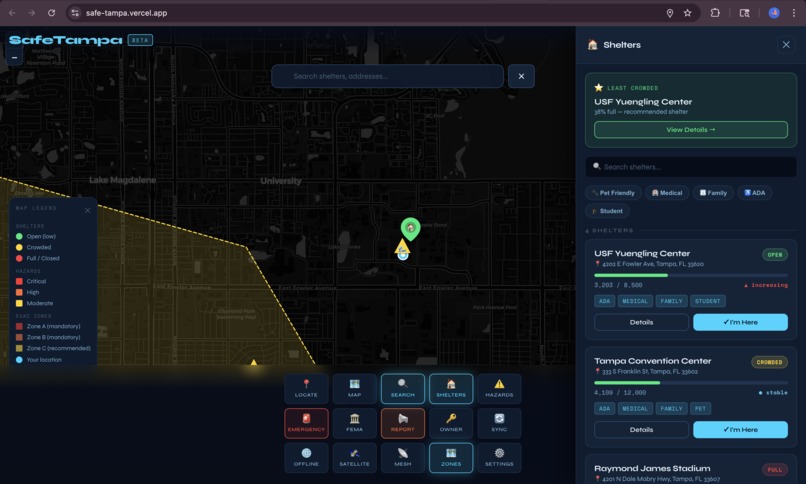Filter shelters by Student

tap(607, 211)
